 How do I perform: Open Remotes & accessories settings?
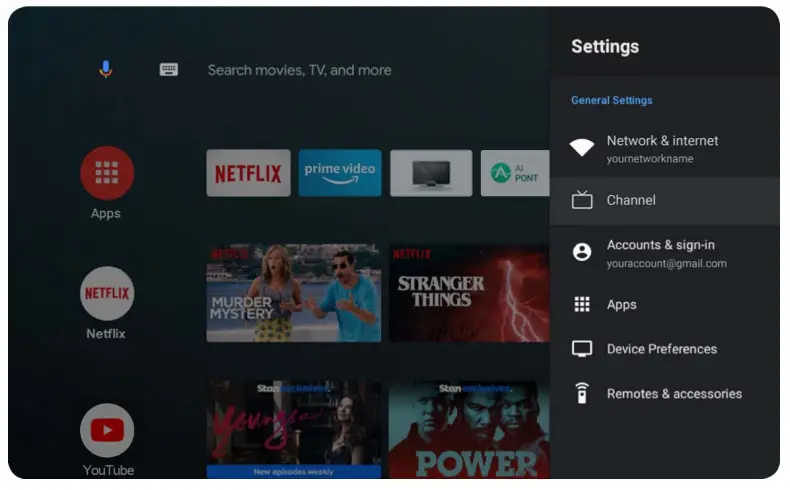665,394
